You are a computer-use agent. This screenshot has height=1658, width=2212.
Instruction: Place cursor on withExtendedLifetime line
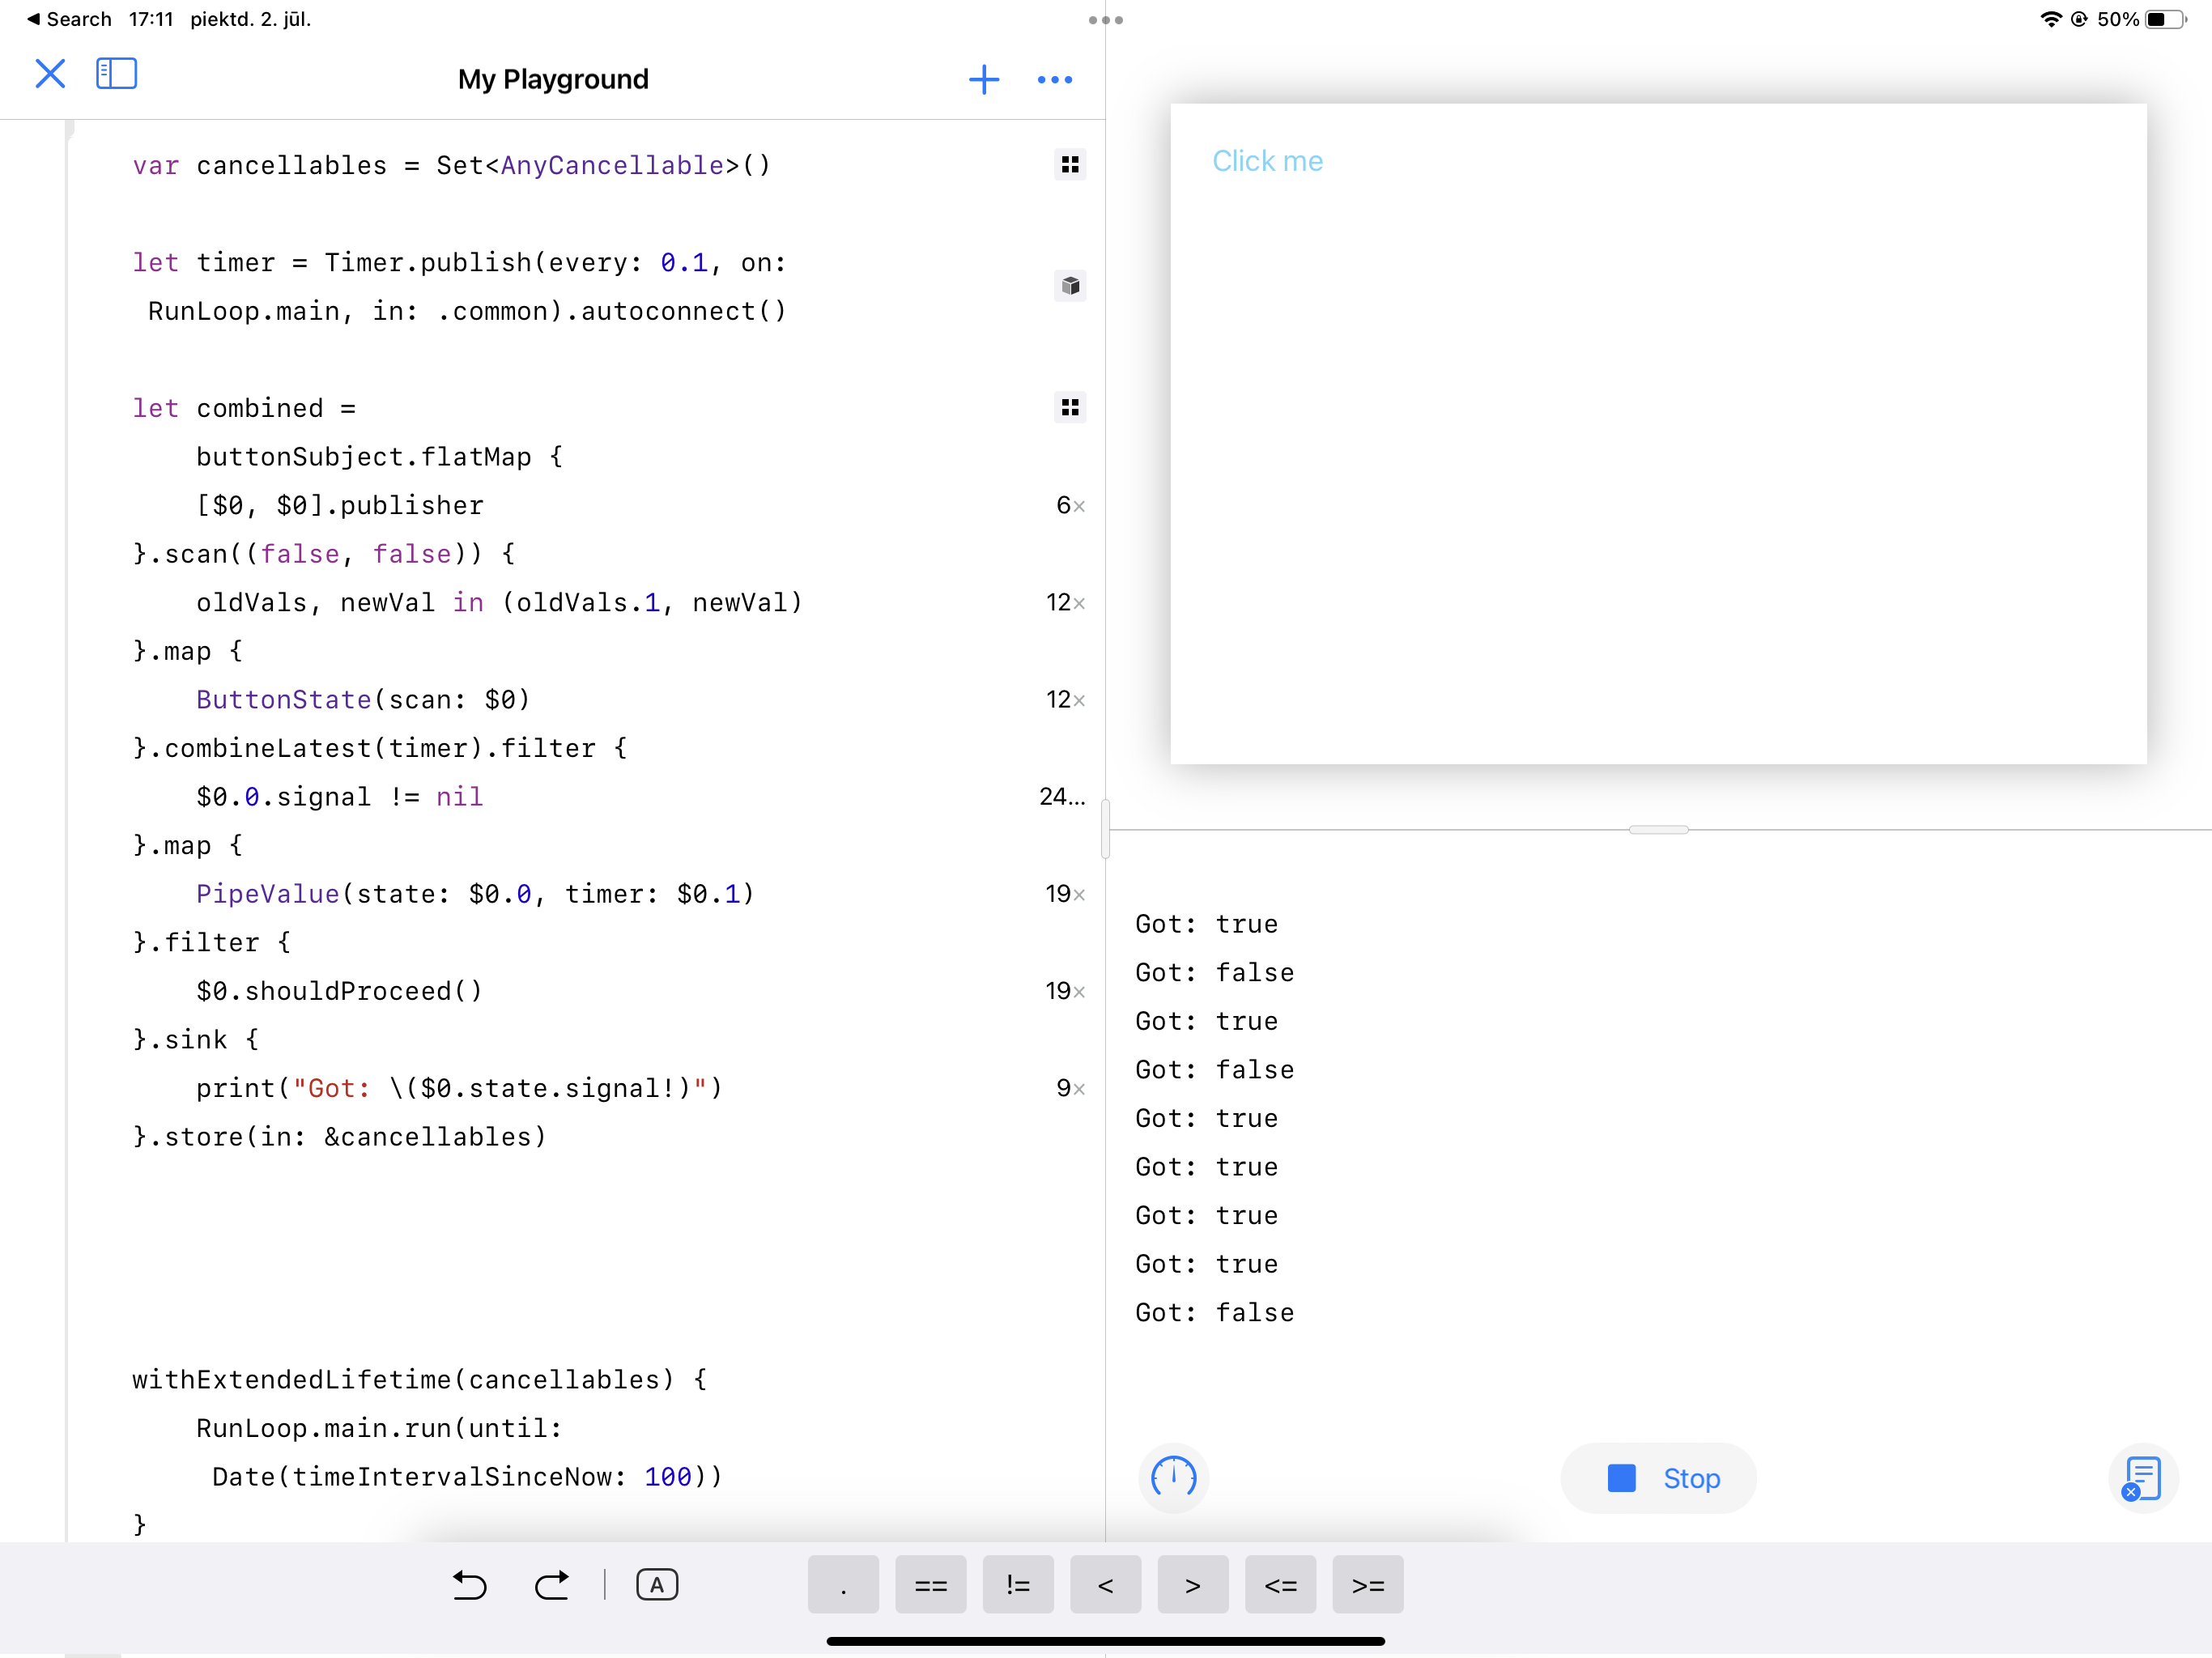coord(420,1380)
